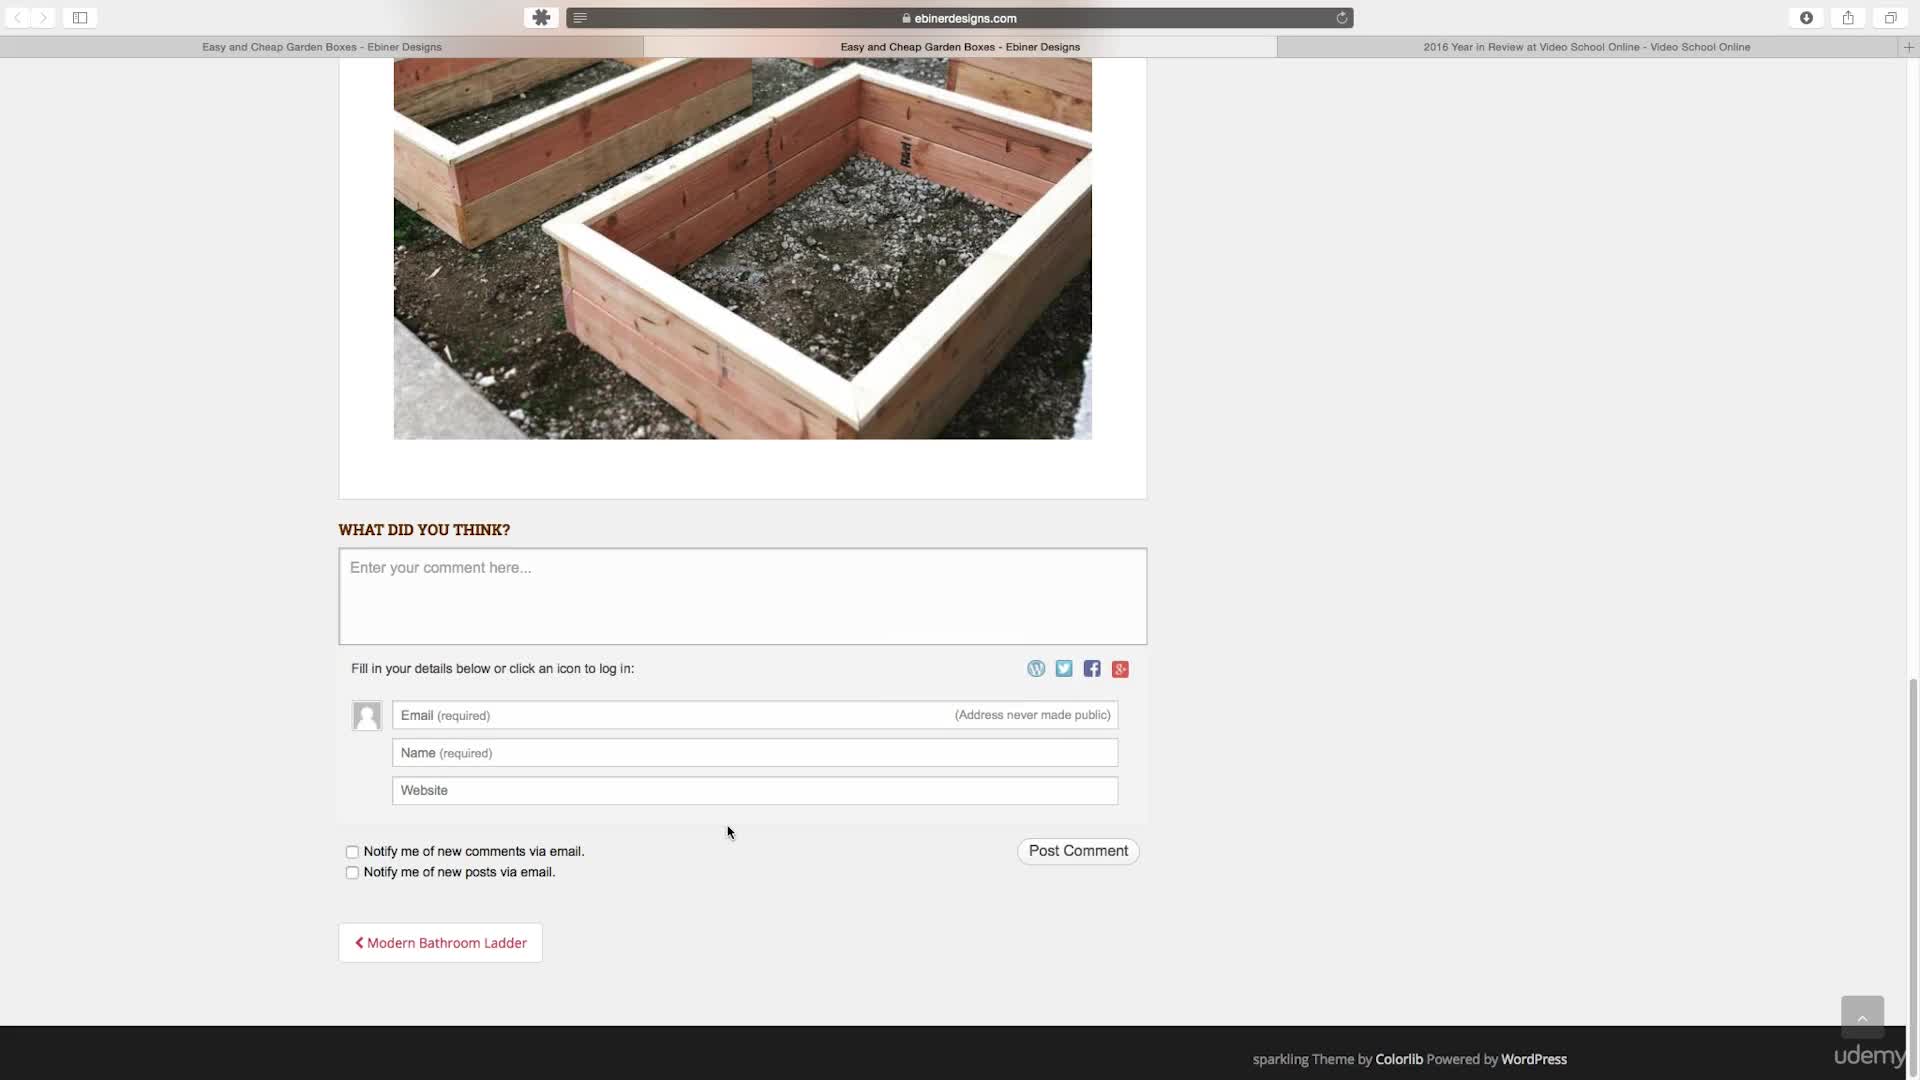The image size is (1920, 1080).
Task: Toggle the Safari sidebar icon
Action: [x=80, y=18]
